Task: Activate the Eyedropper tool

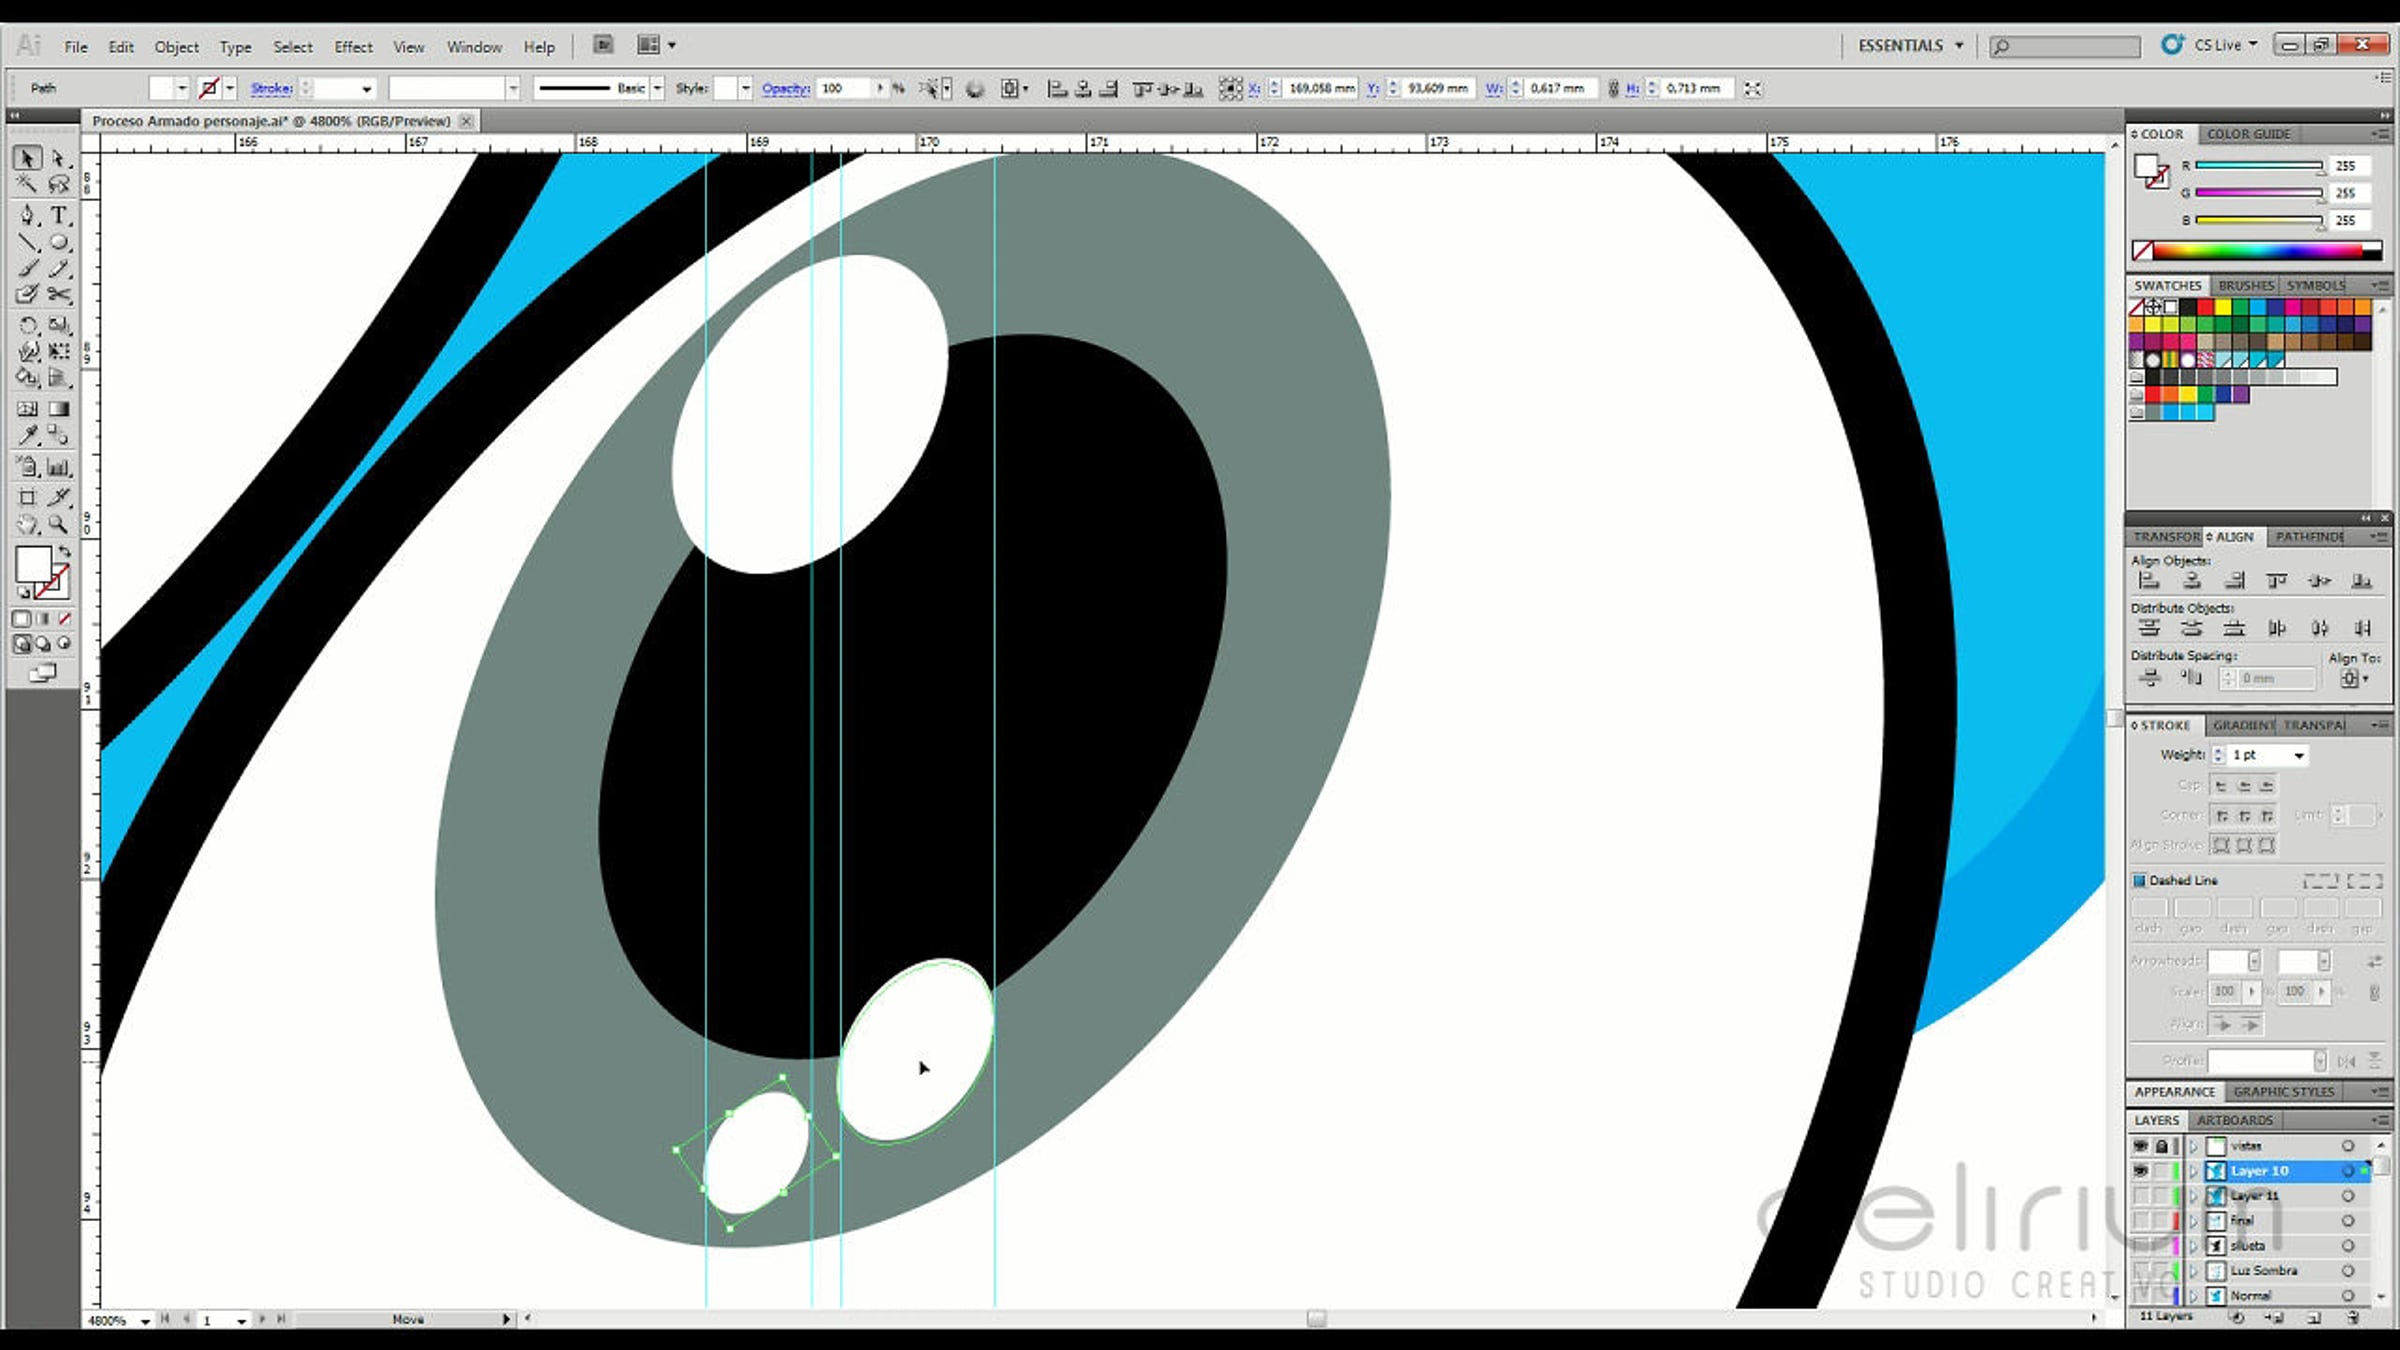Action: (27, 435)
